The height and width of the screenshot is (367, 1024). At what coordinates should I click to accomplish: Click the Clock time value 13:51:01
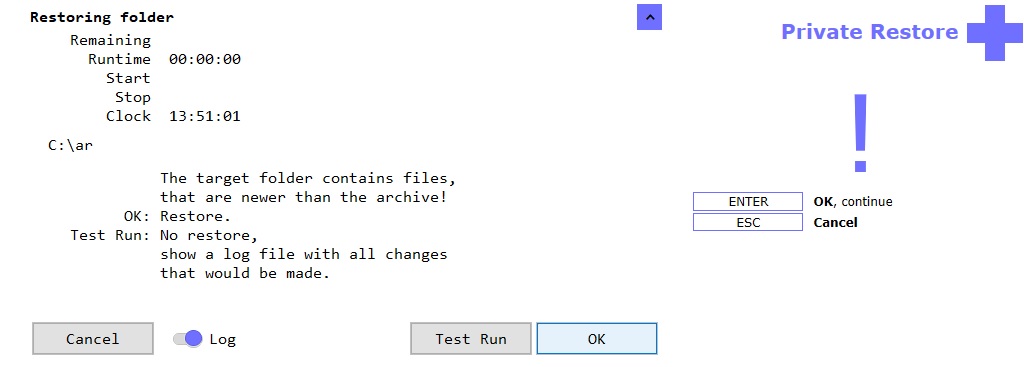point(204,116)
